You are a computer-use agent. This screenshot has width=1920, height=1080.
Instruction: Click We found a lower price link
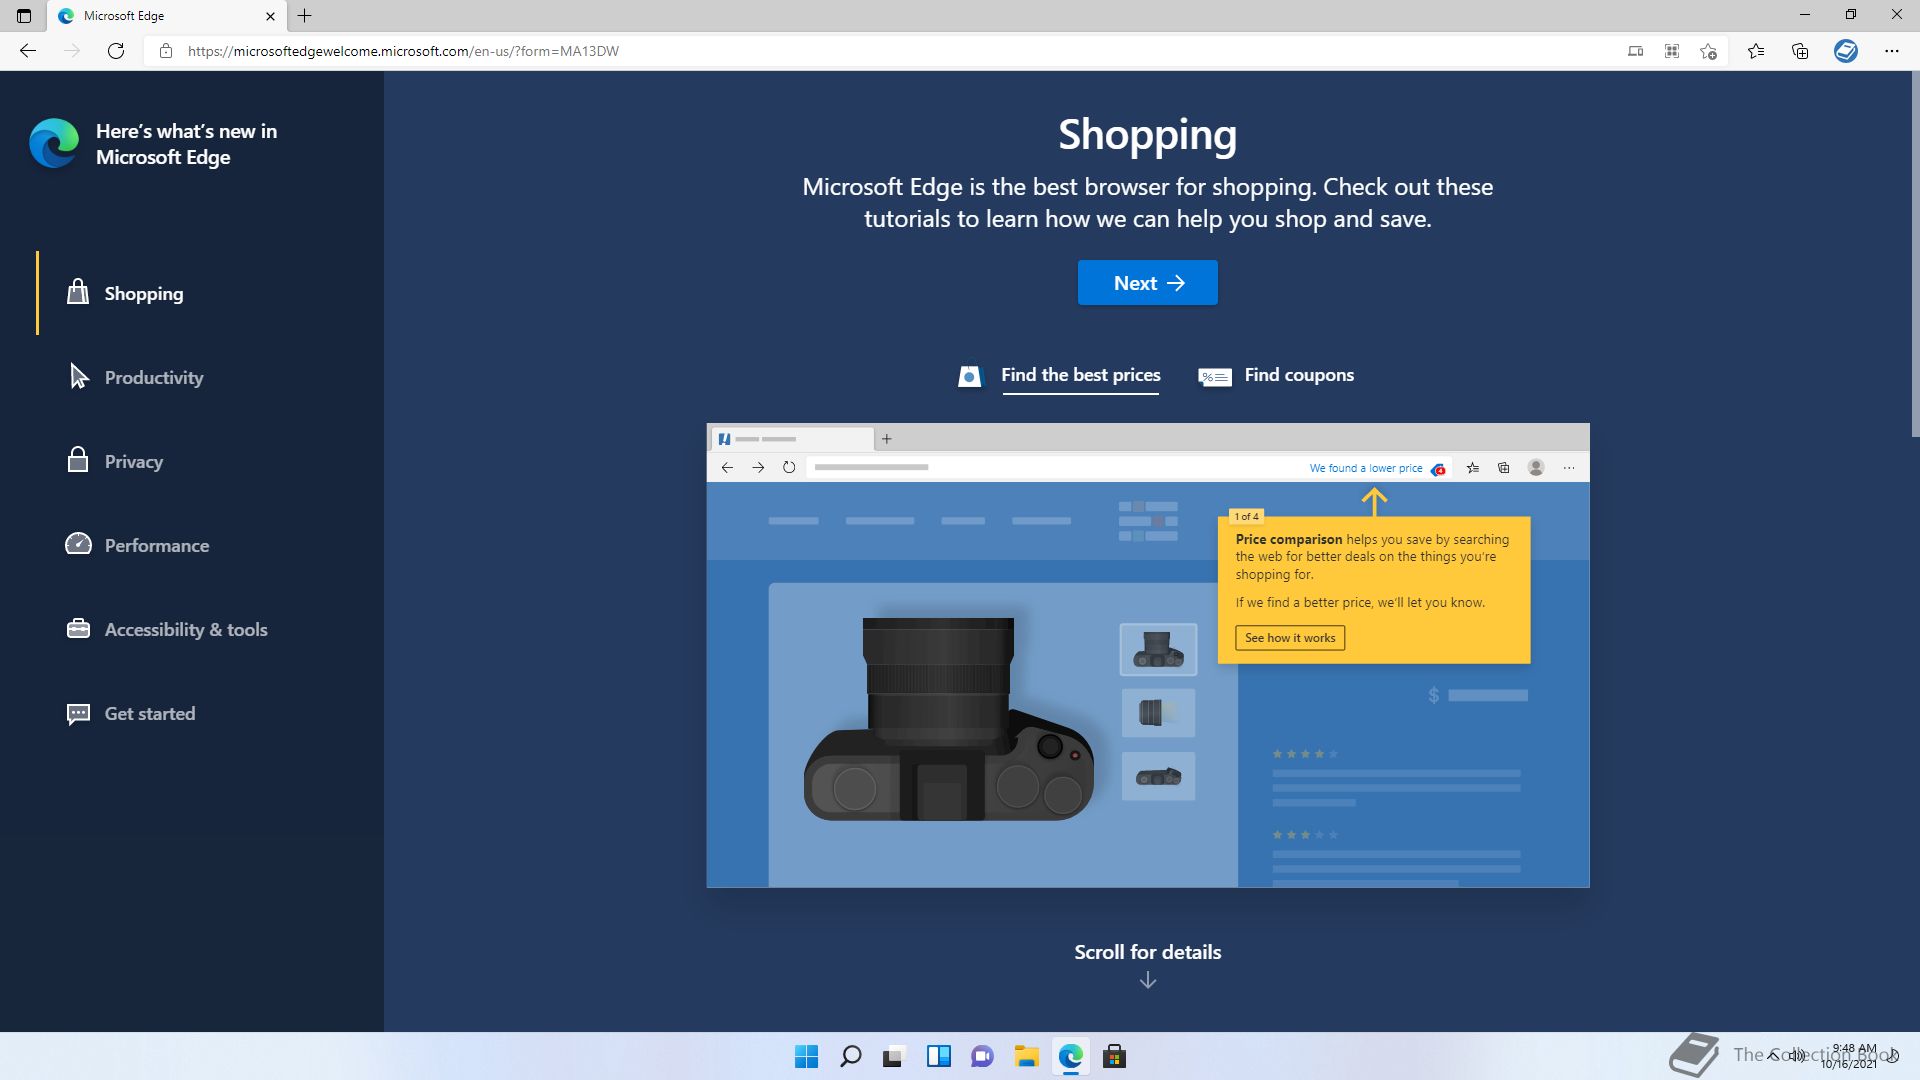tap(1366, 468)
